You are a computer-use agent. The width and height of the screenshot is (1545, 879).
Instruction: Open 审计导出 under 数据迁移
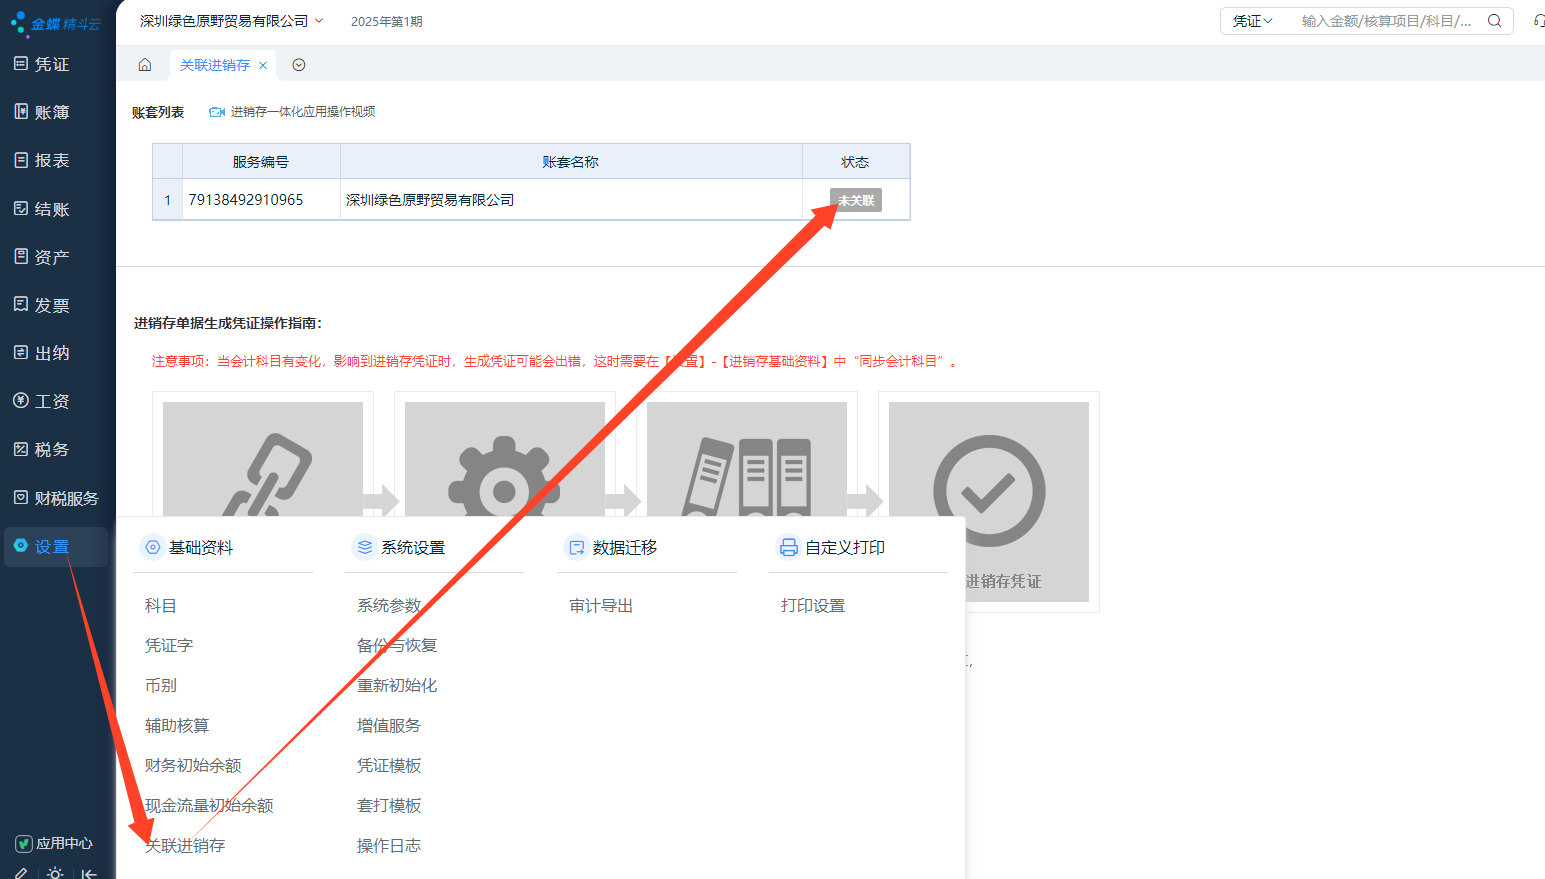coord(601,606)
